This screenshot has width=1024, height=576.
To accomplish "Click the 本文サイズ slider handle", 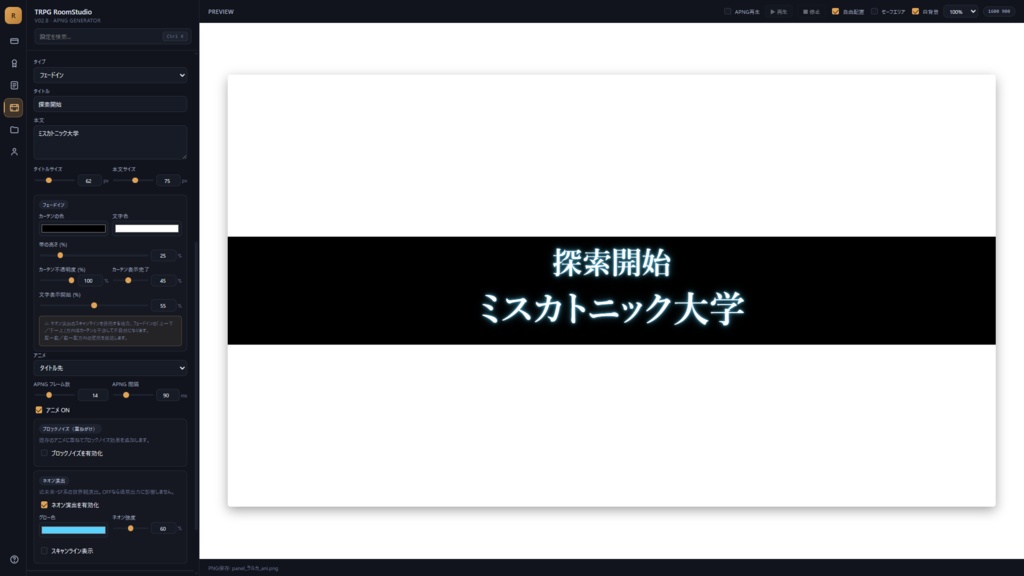I will [x=135, y=180].
